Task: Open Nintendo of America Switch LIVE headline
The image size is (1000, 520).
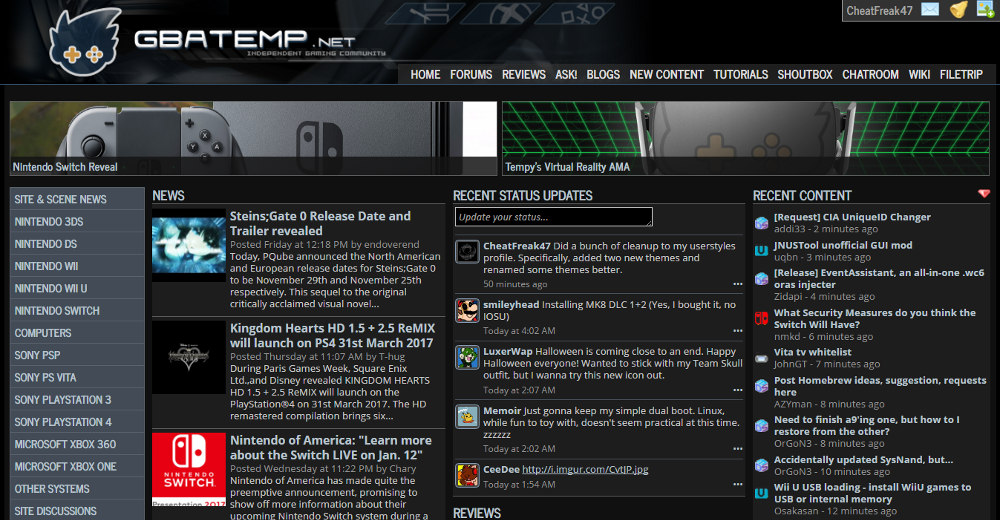Action: 331,447
